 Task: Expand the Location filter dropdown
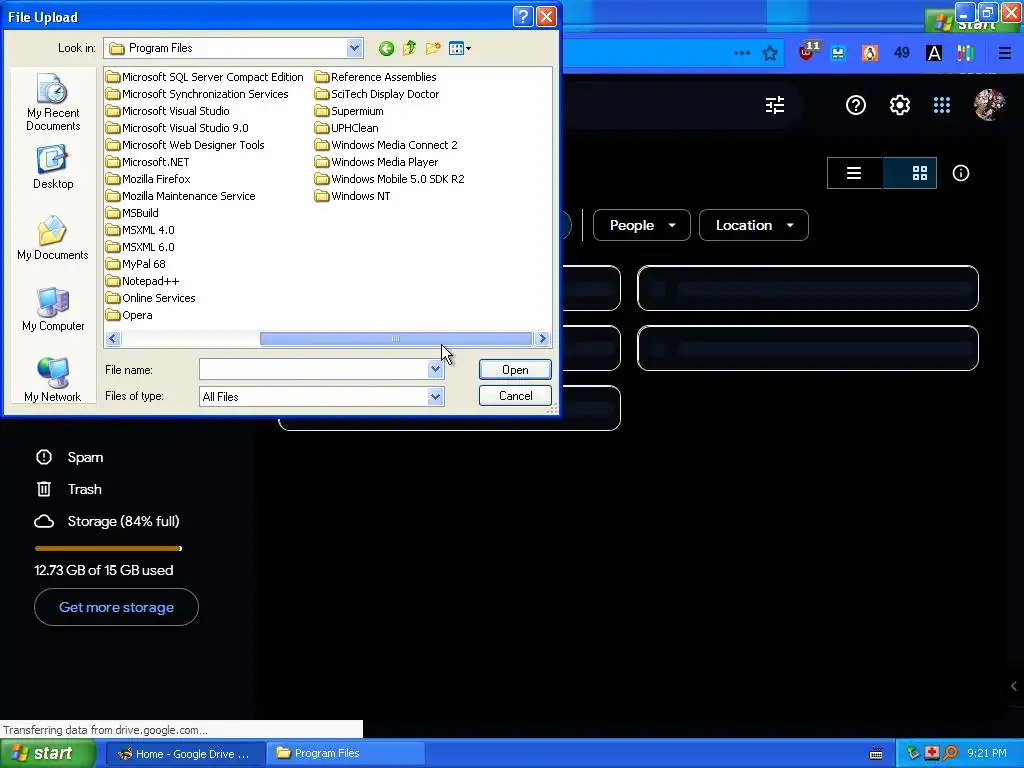(754, 225)
